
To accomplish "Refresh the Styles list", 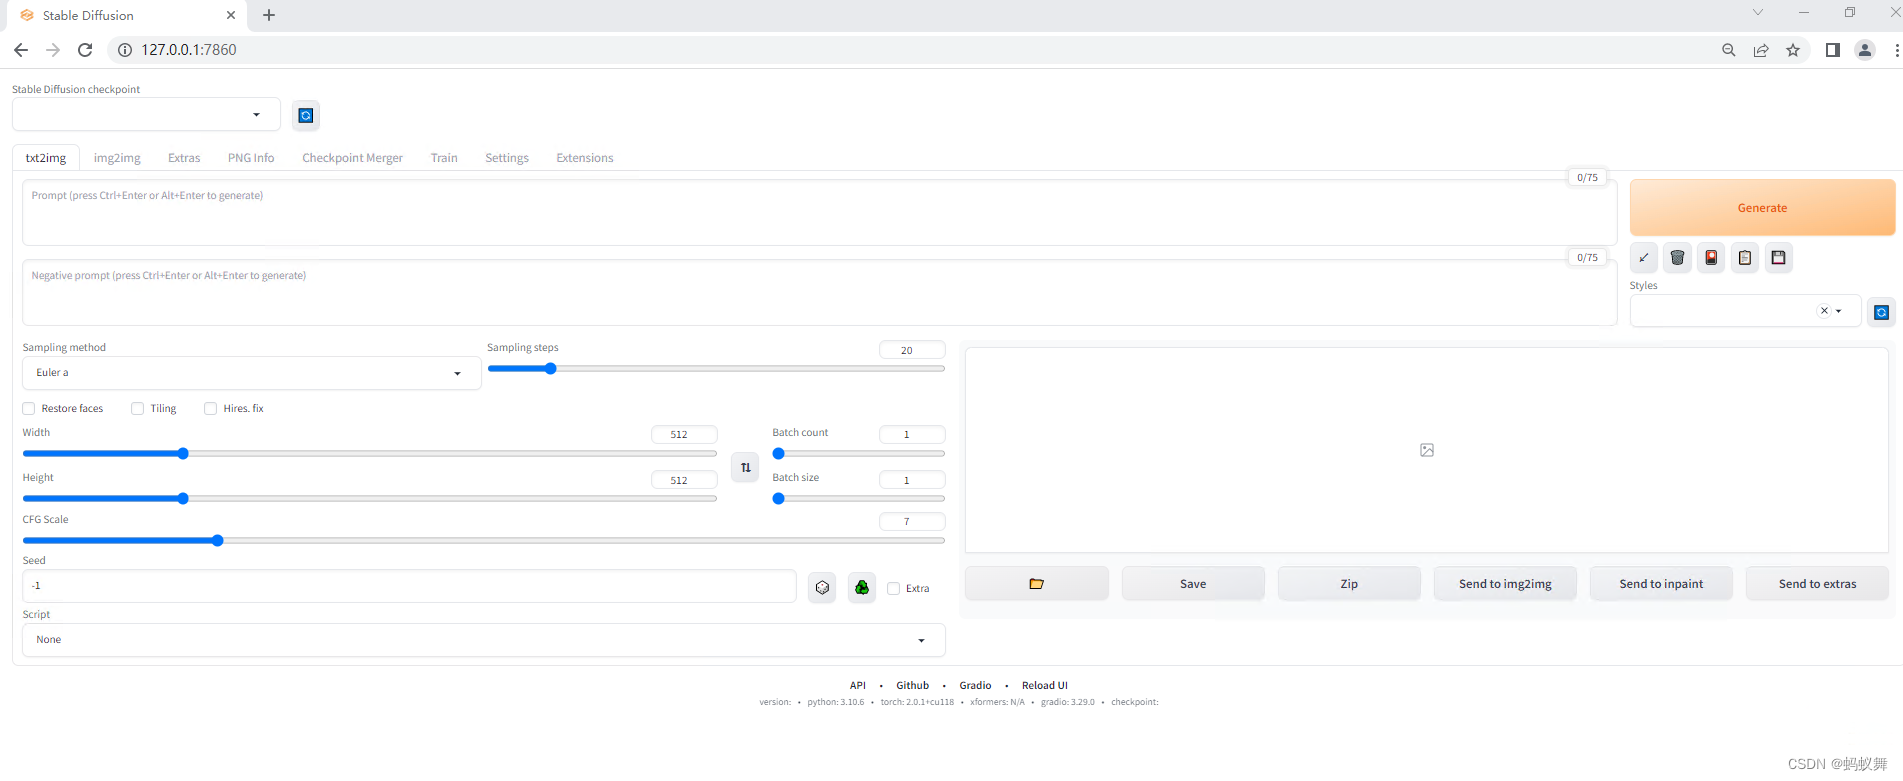I will pos(1881,312).
